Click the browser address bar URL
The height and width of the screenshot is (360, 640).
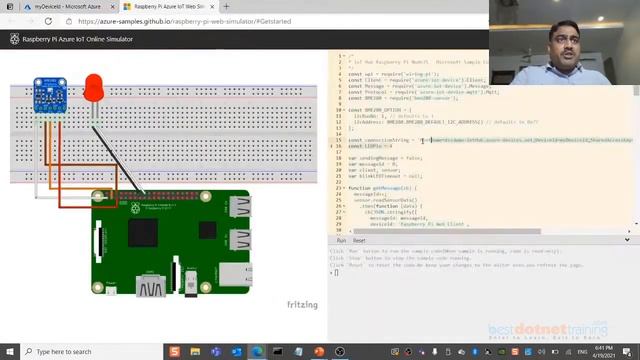(x=184, y=21)
